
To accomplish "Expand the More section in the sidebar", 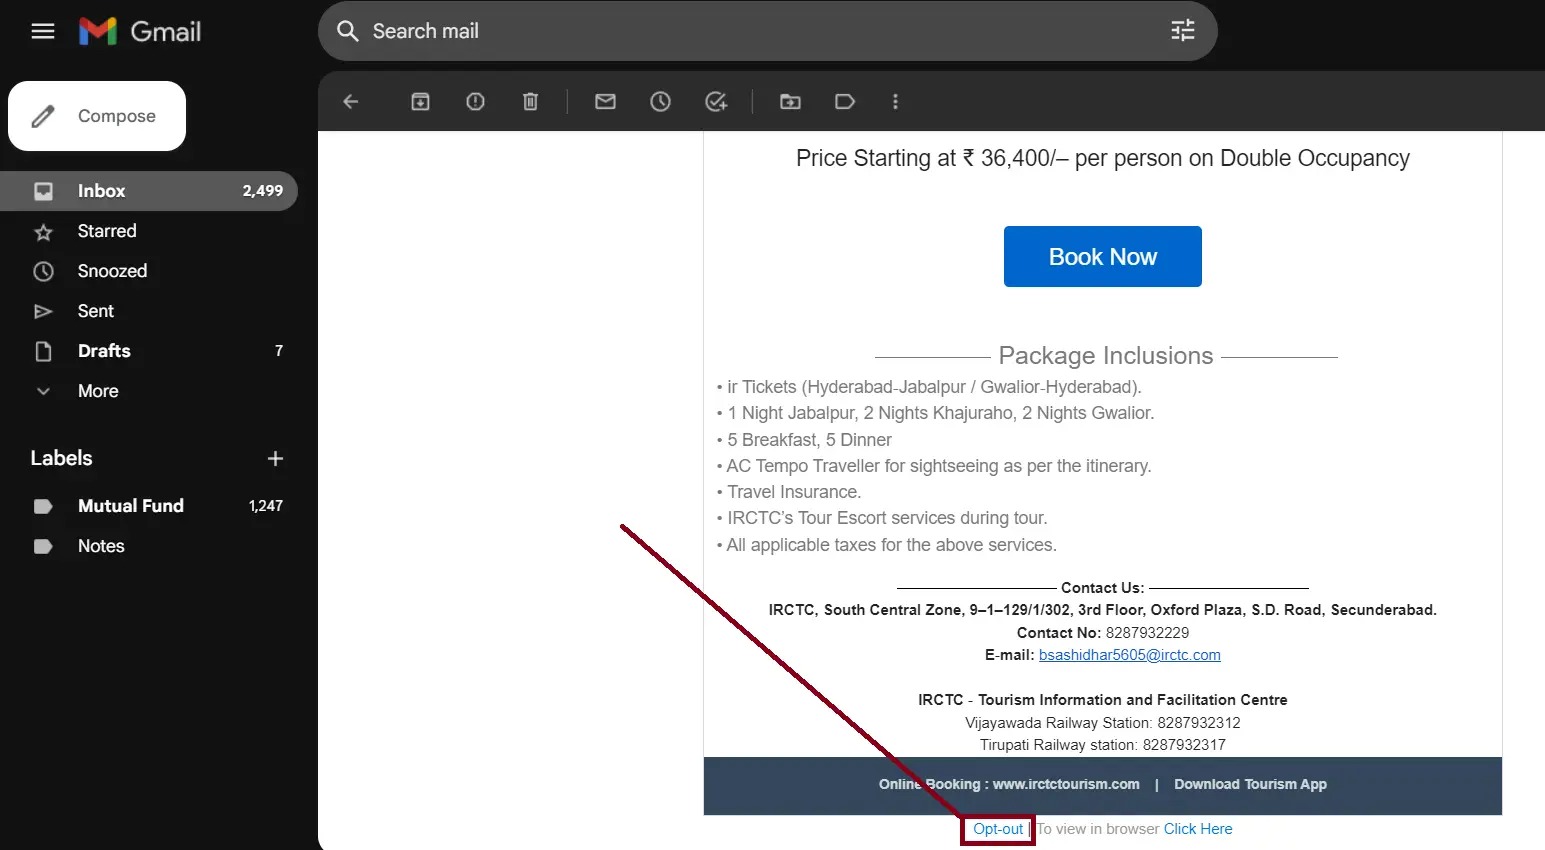I will tap(97, 391).
